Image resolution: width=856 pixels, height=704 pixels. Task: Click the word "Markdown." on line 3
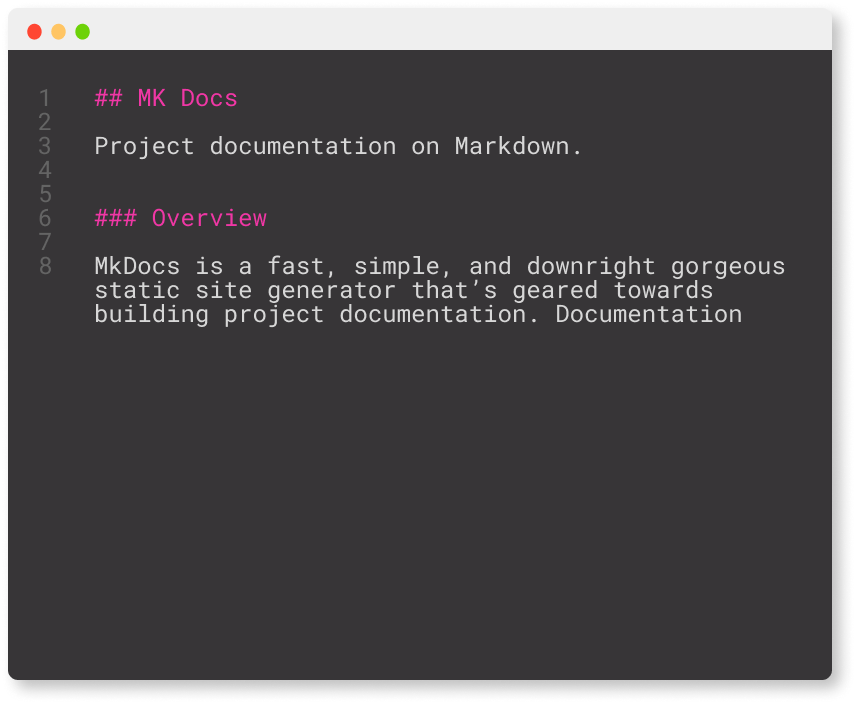(x=518, y=146)
